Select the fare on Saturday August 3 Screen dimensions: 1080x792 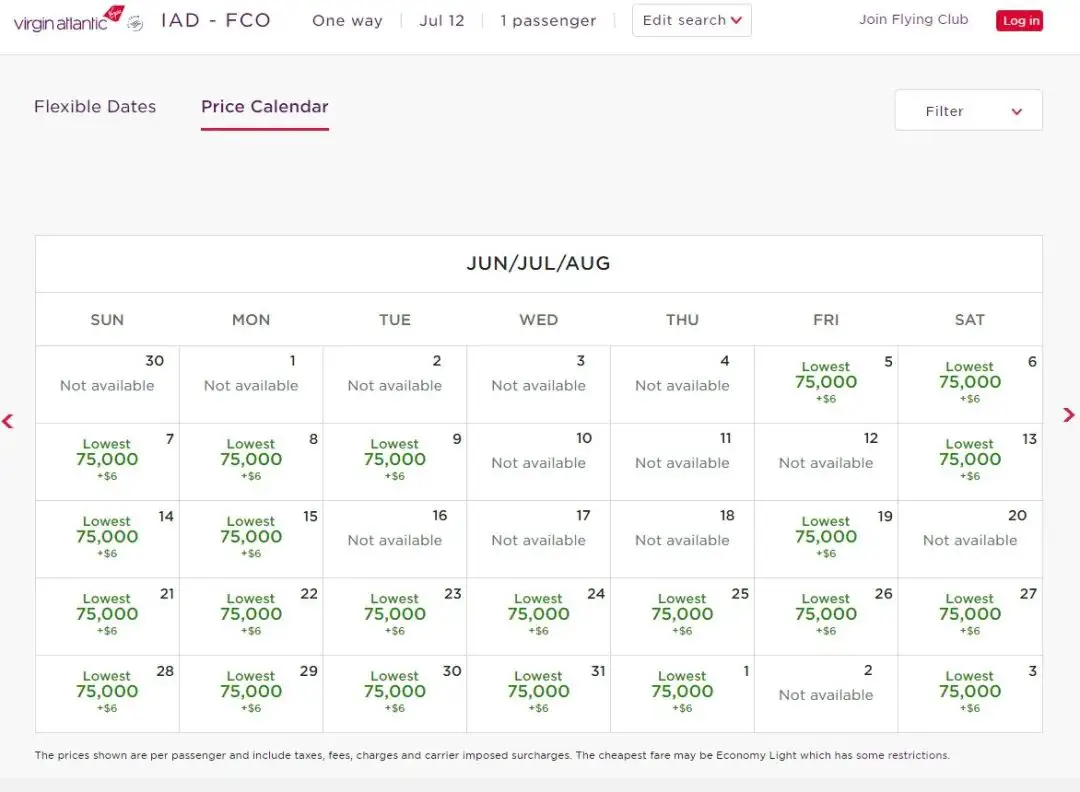coord(969,692)
